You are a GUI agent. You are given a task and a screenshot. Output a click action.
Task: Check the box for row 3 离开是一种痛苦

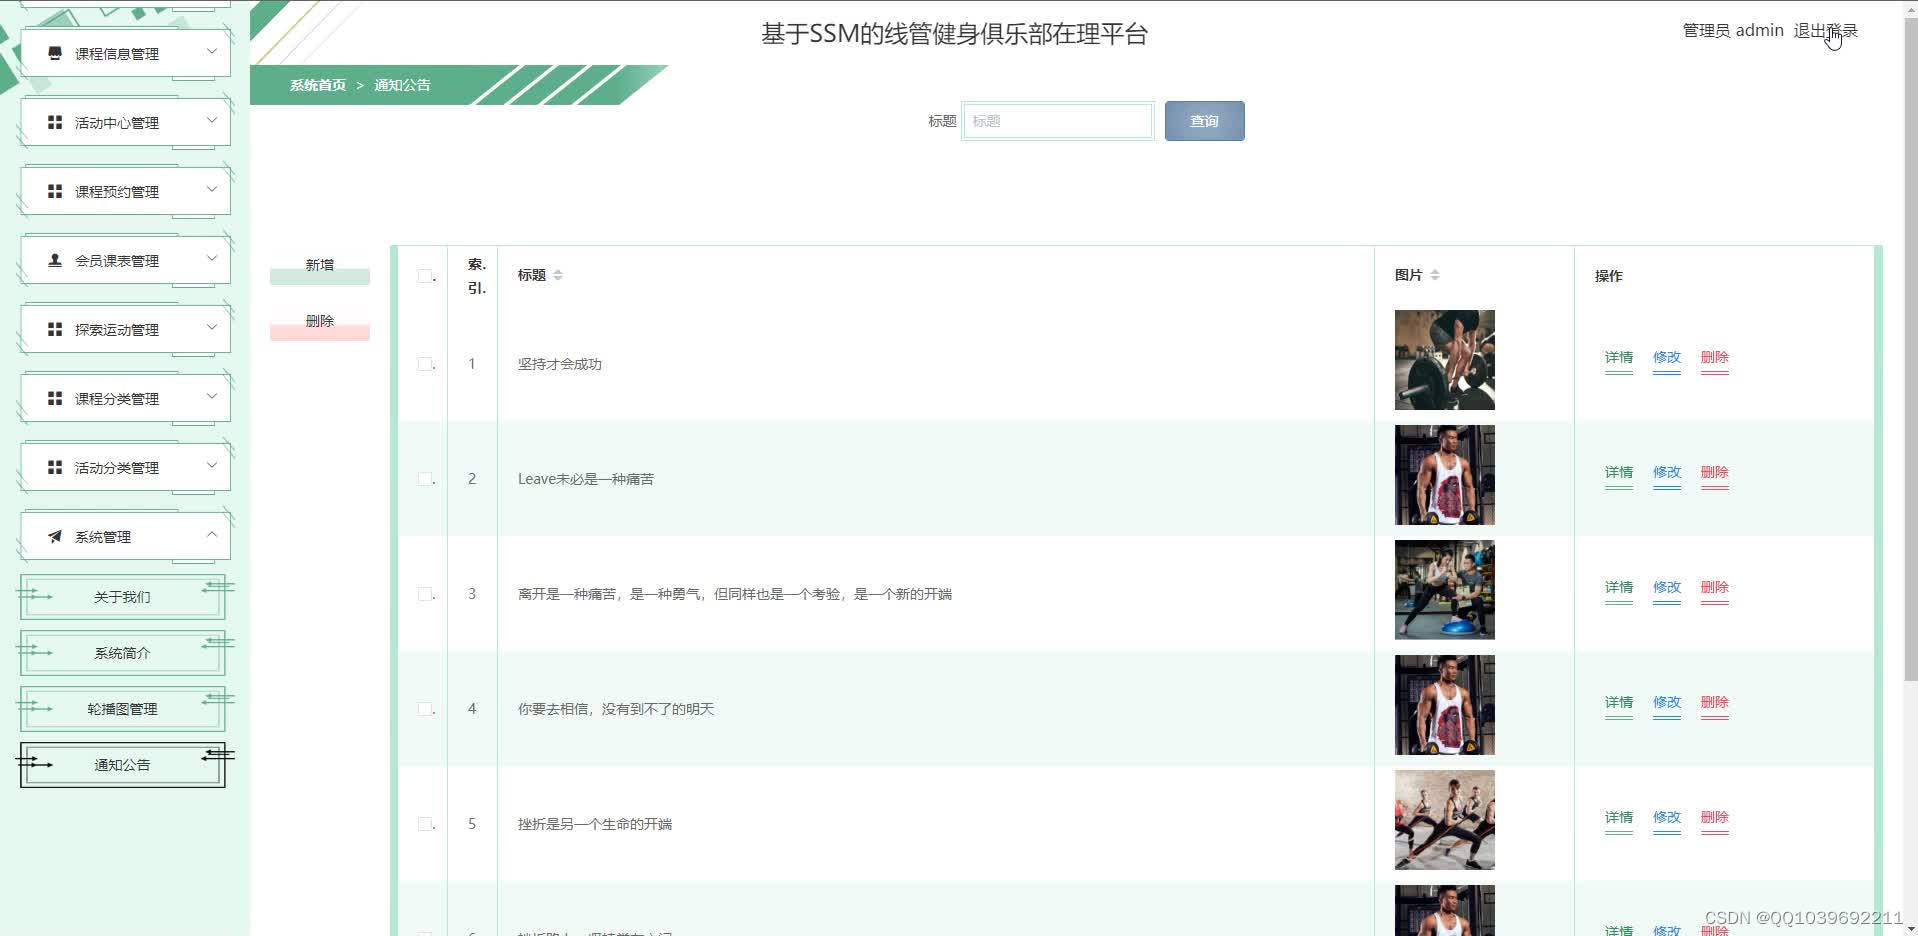(x=425, y=594)
